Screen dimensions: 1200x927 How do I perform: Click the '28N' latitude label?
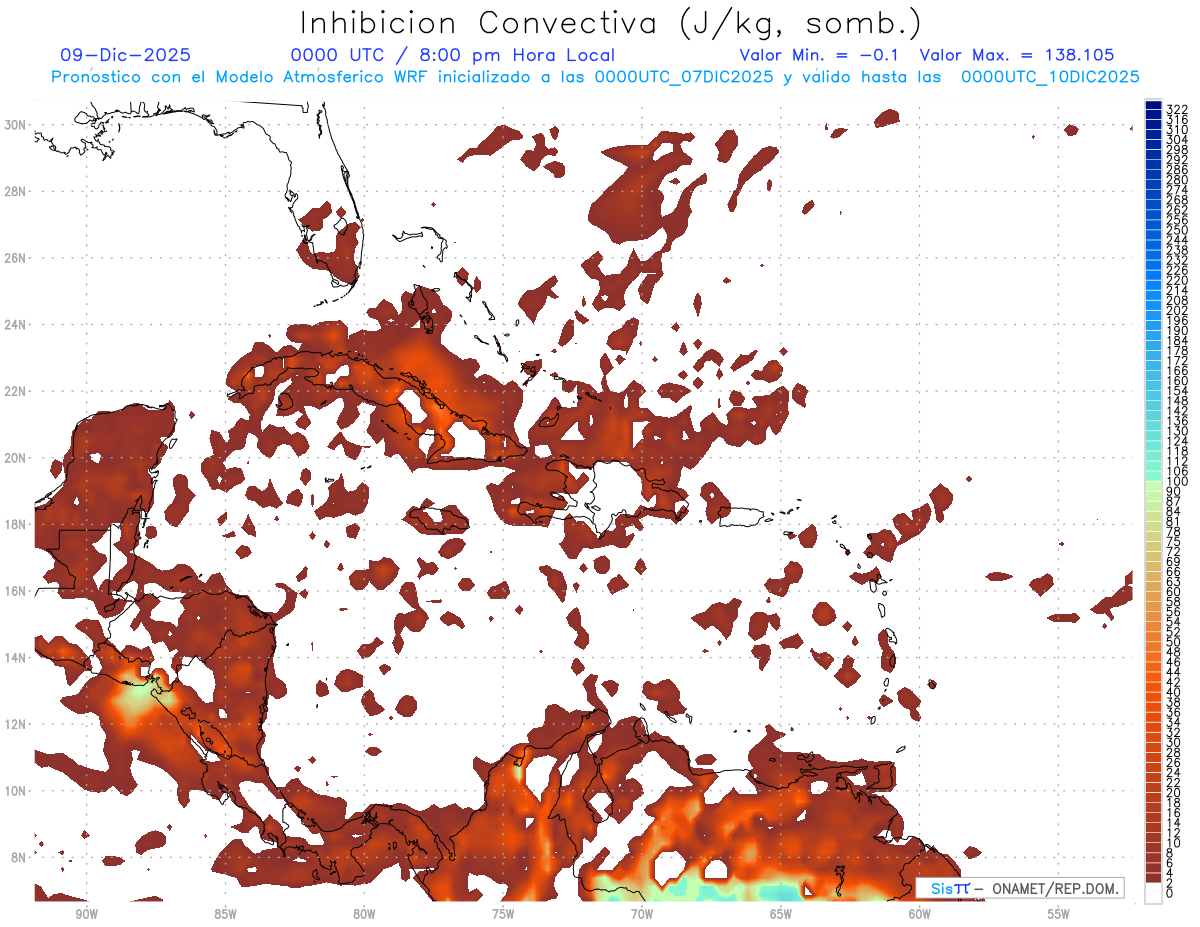pyautogui.click(x=17, y=191)
